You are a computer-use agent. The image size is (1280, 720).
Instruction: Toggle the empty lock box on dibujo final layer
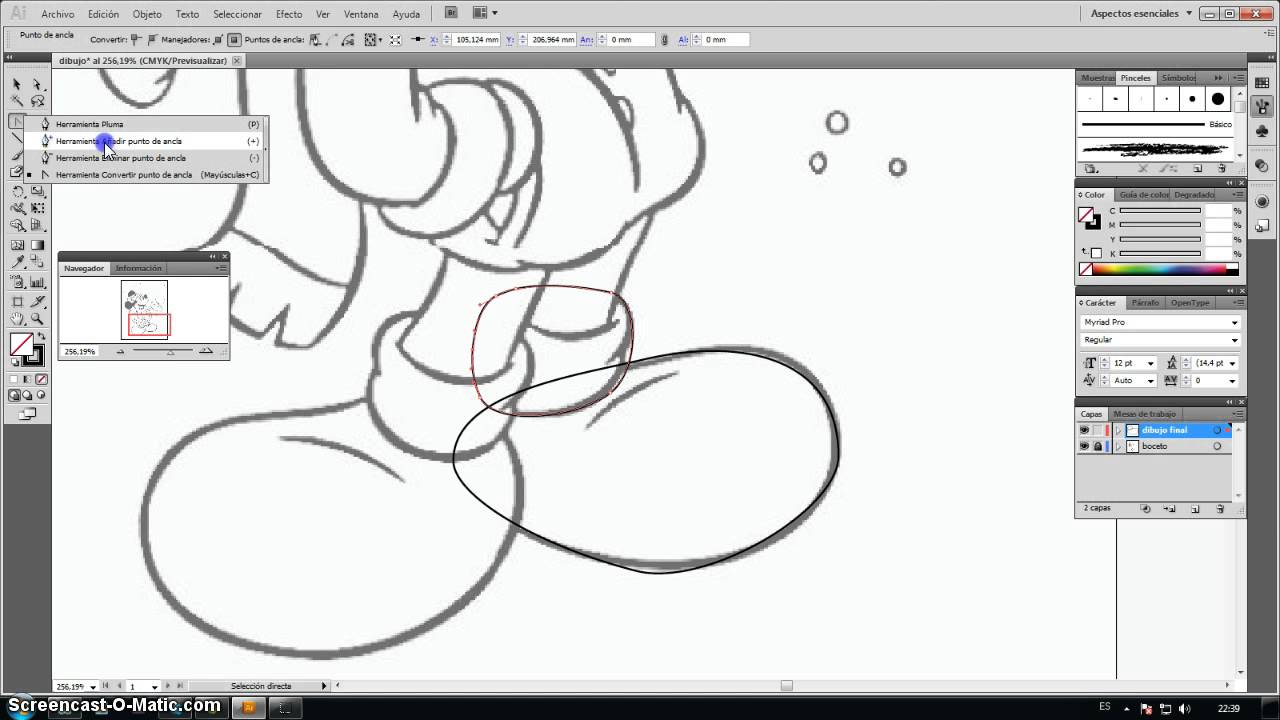[x=1097, y=430]
